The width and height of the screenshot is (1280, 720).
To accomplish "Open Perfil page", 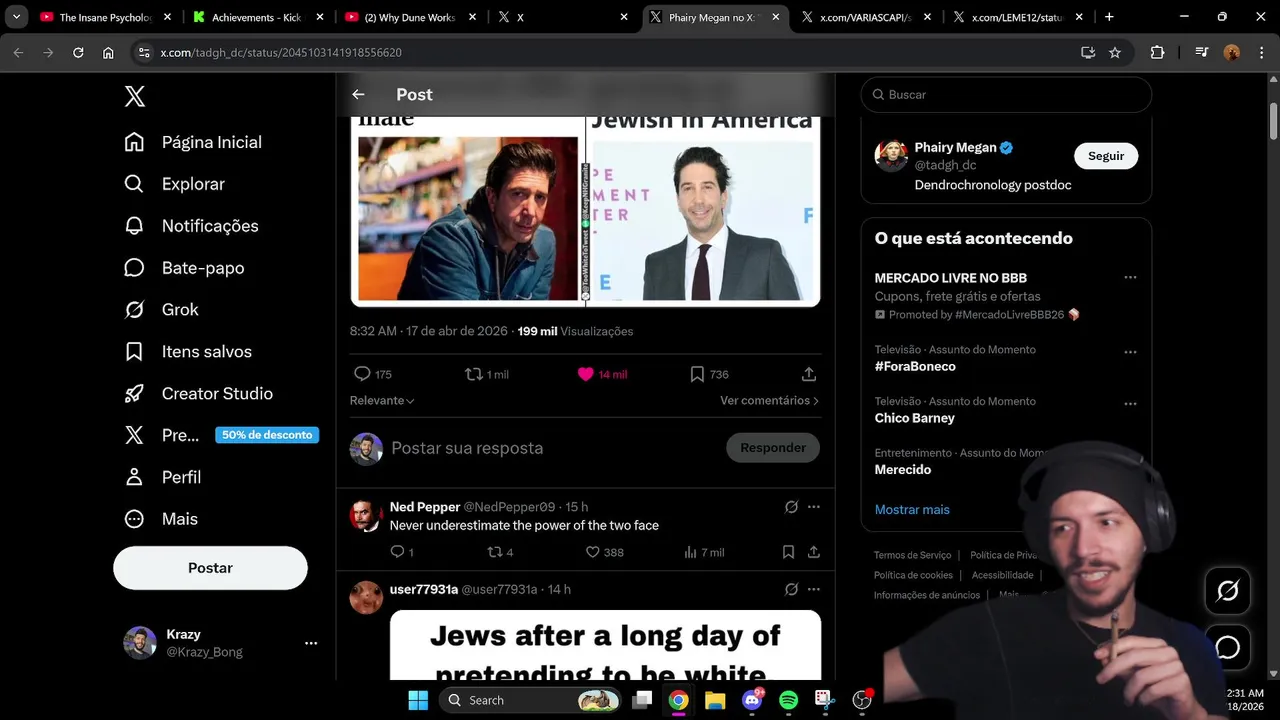I will point(162,477).
